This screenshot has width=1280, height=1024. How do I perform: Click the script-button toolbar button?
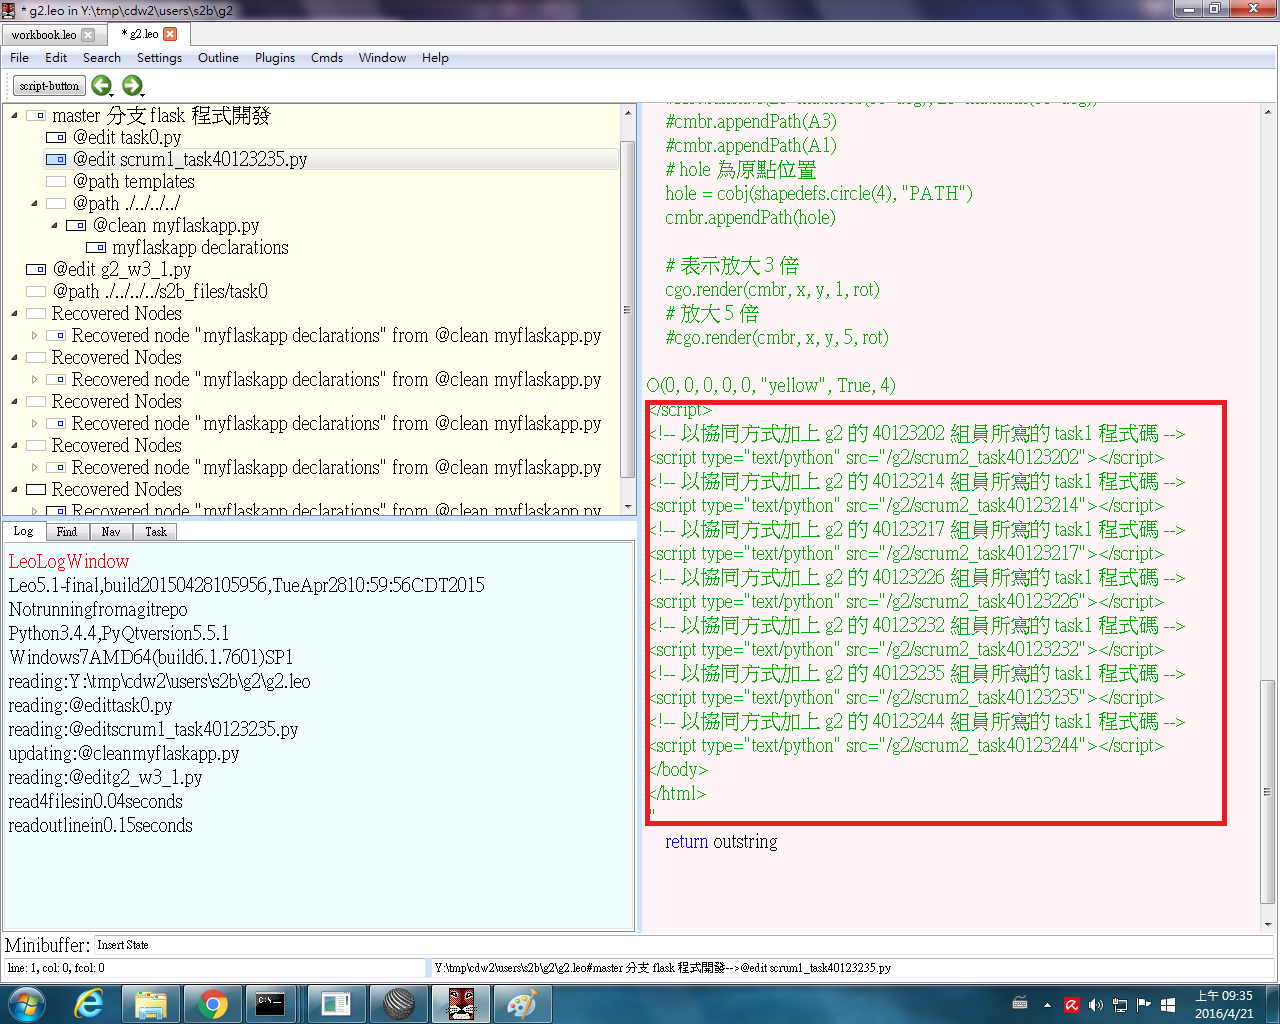[49, 86]
